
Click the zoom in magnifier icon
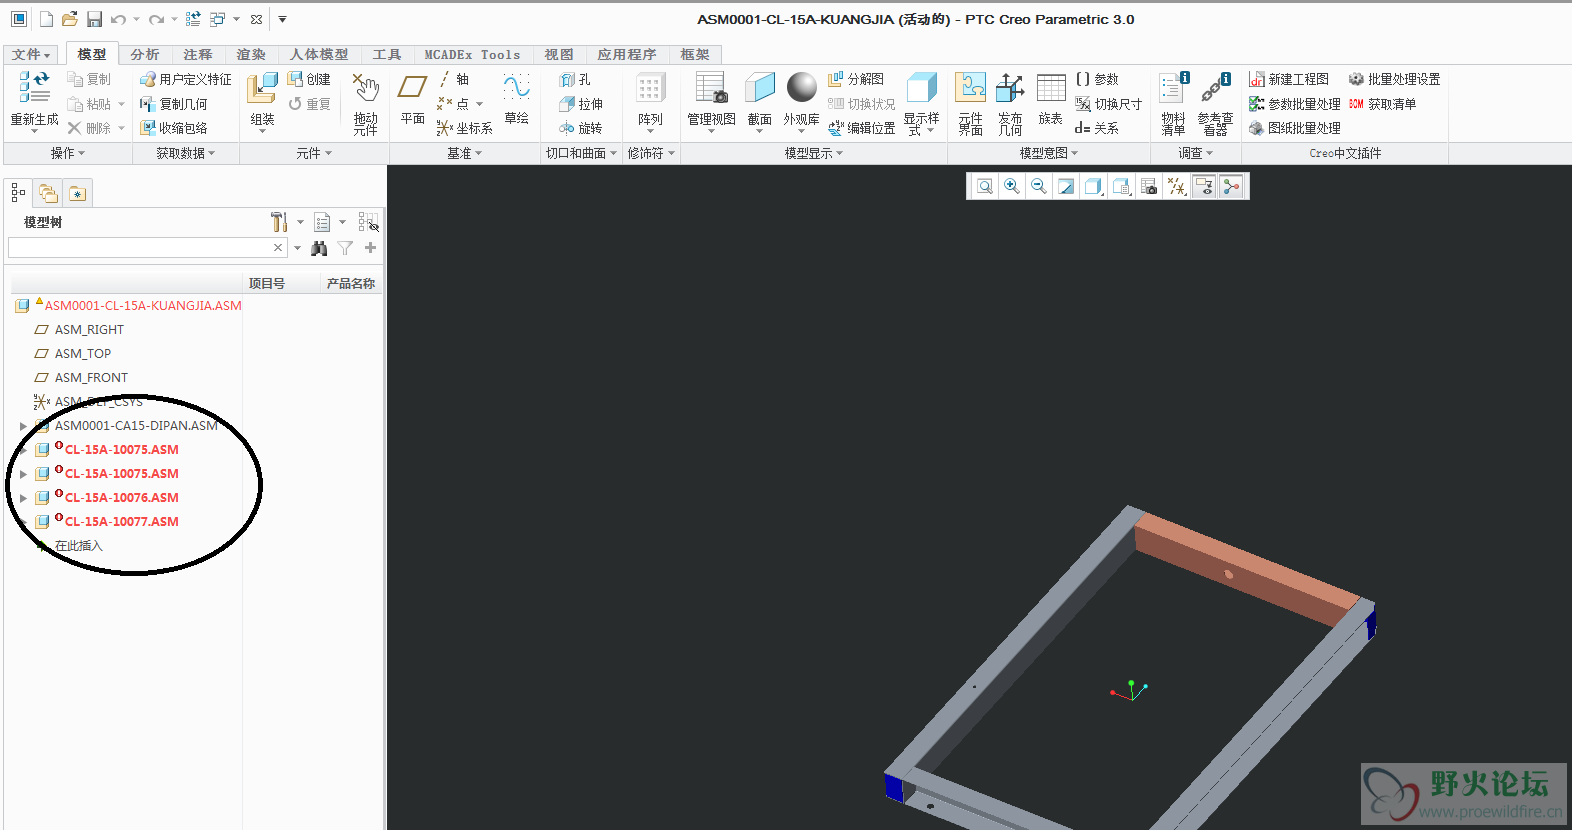pos(1012,186)
